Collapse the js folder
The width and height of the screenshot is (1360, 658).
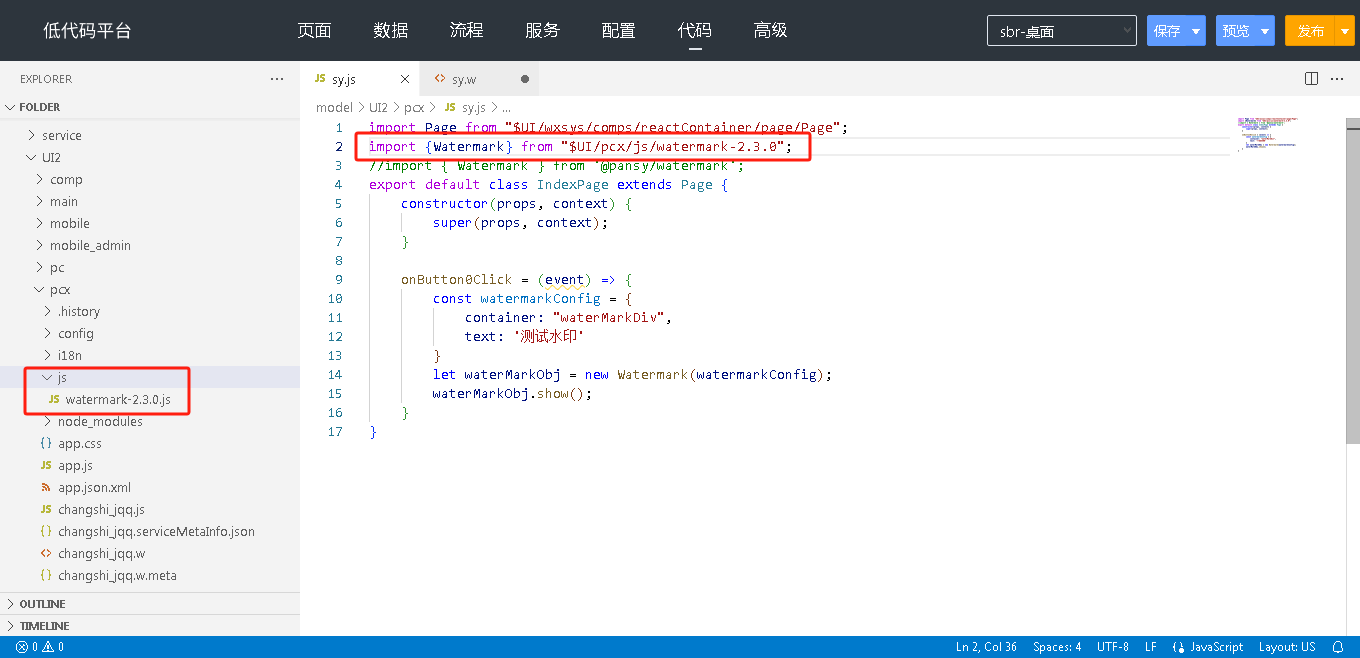point(61,378)
